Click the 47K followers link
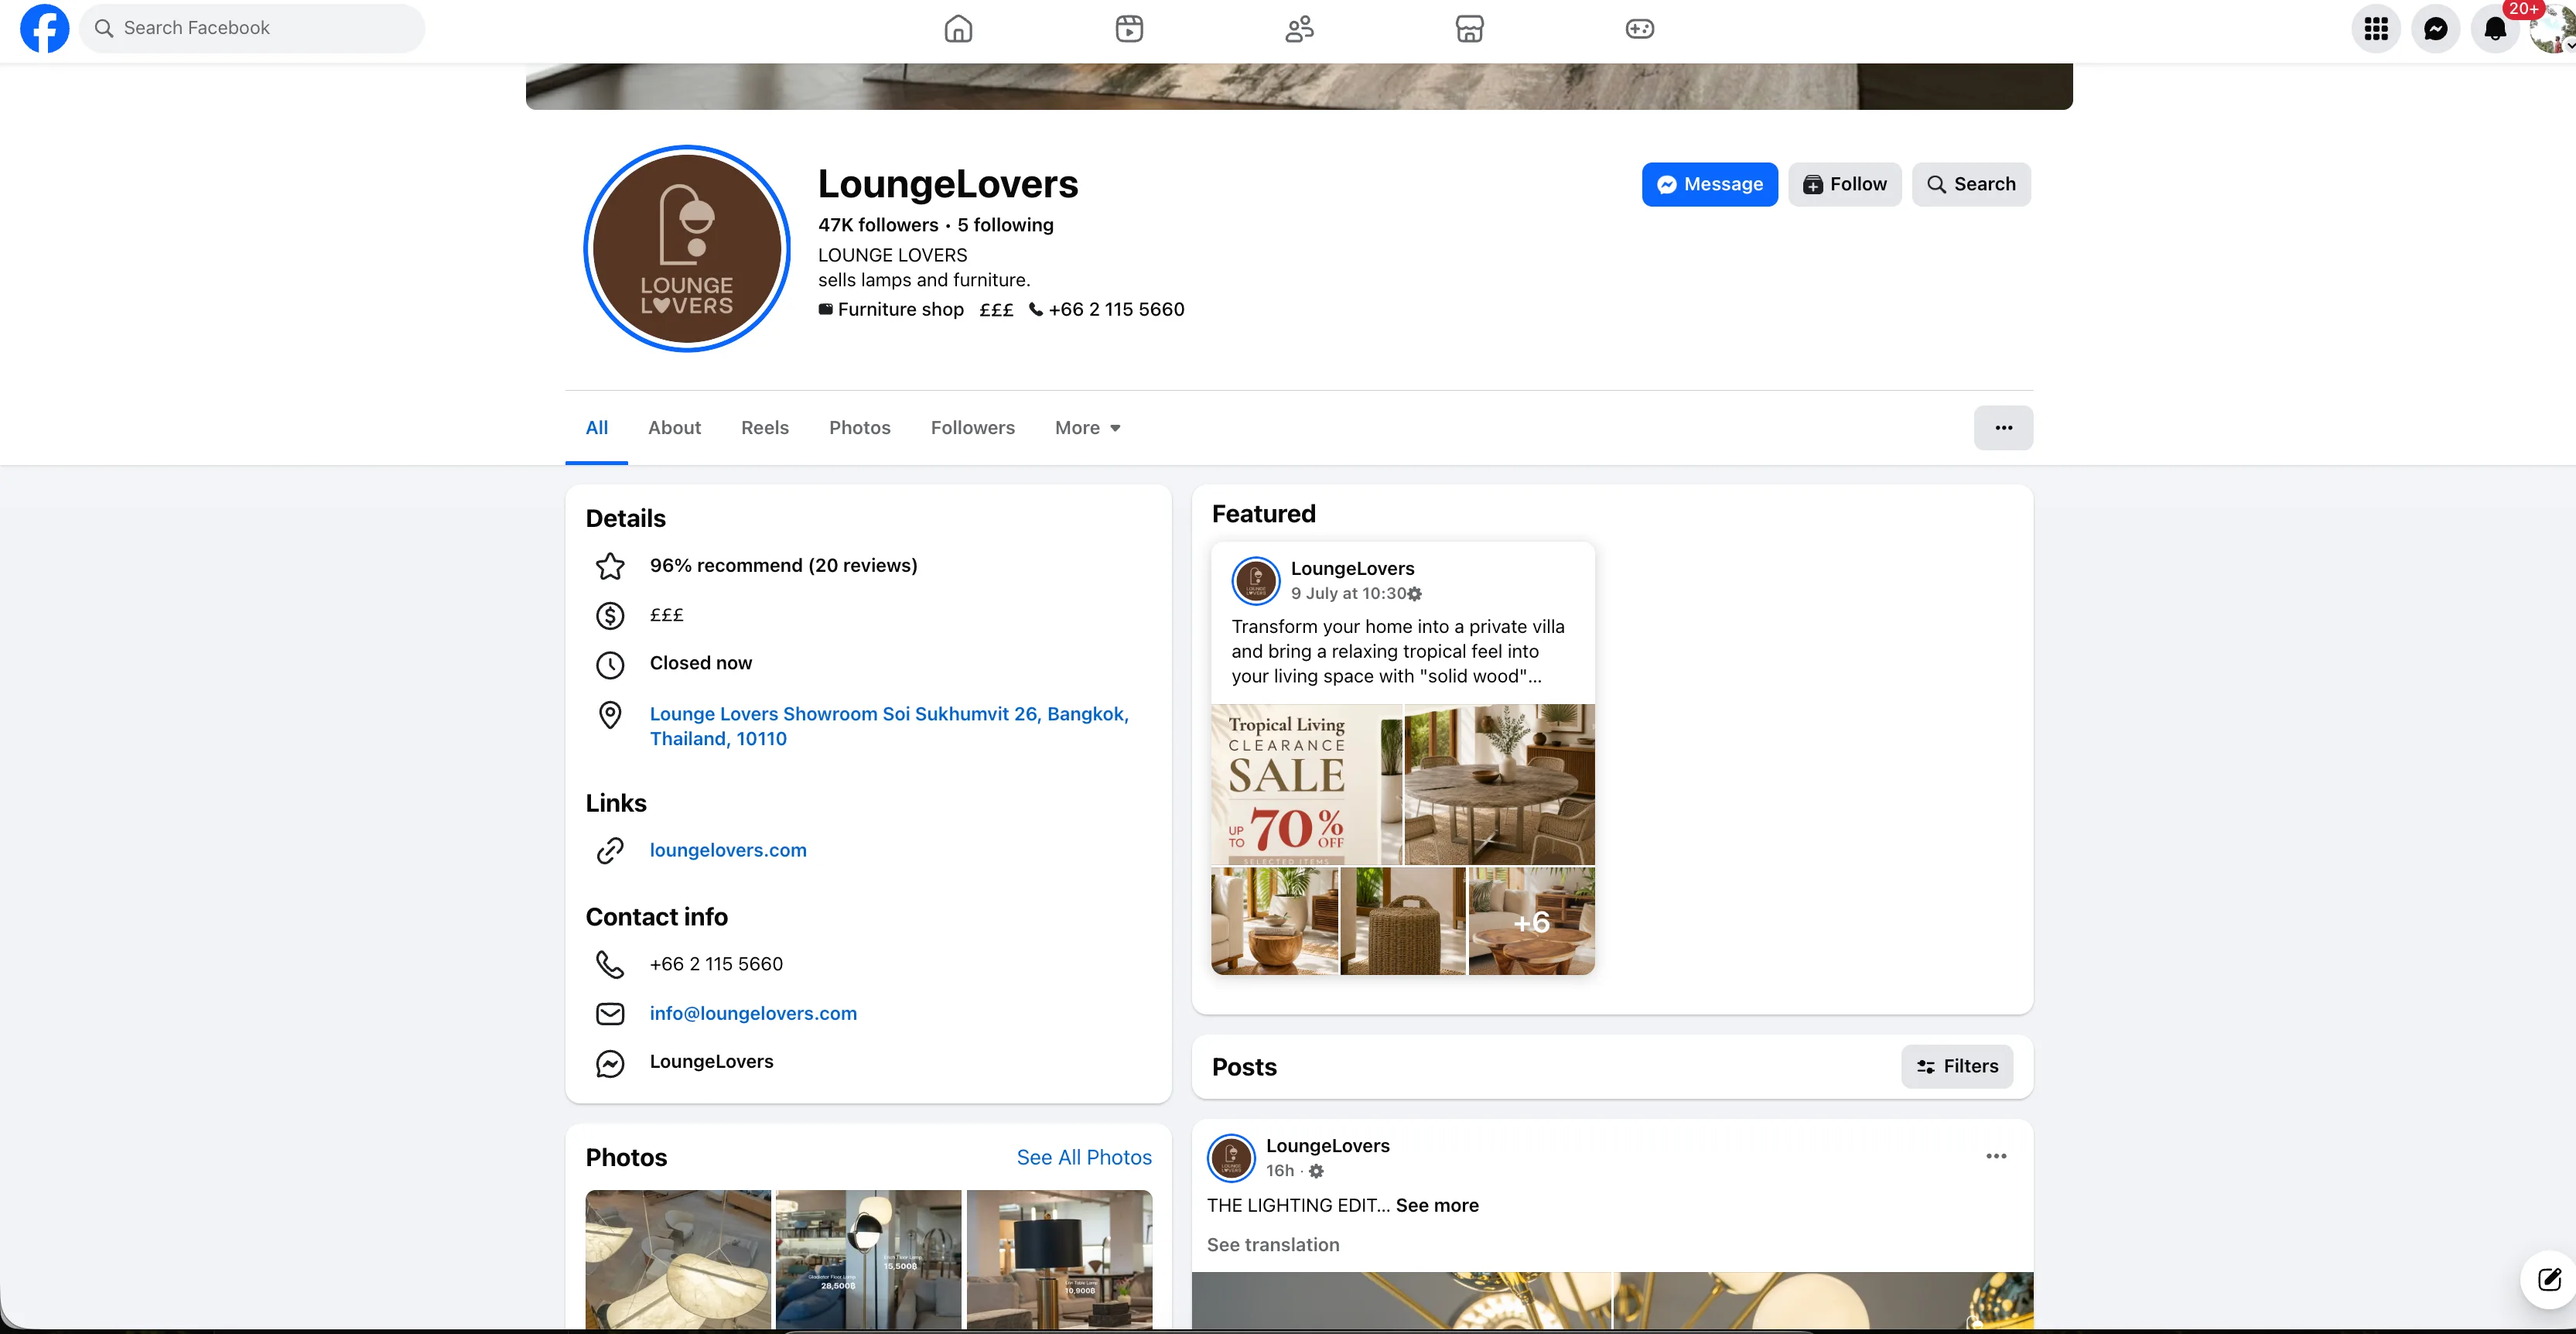2576x1334 pixels. click(878, 225)
